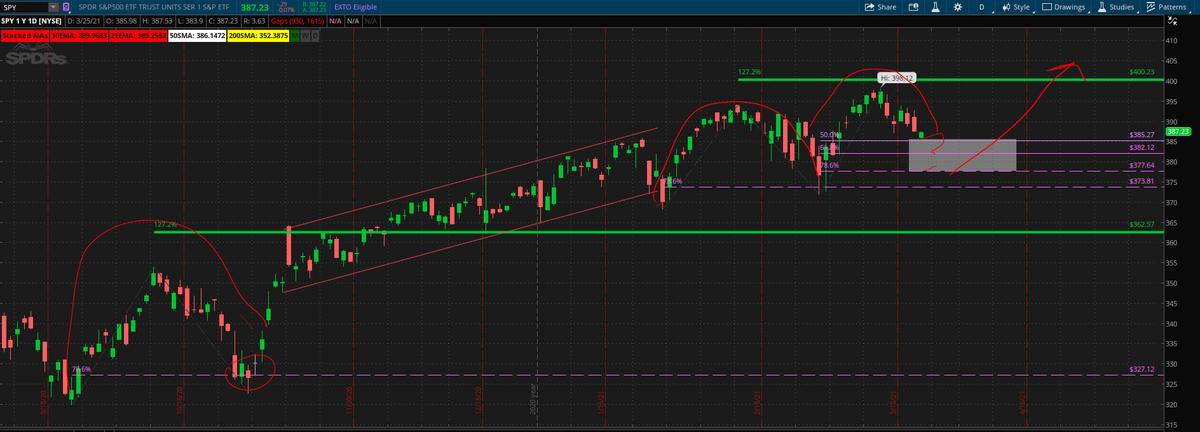Viewport: 1200px width, 432px height.
Task: Click the collapse chart arrows icon
Action: pyautogui.click(x=1172, y=21)
